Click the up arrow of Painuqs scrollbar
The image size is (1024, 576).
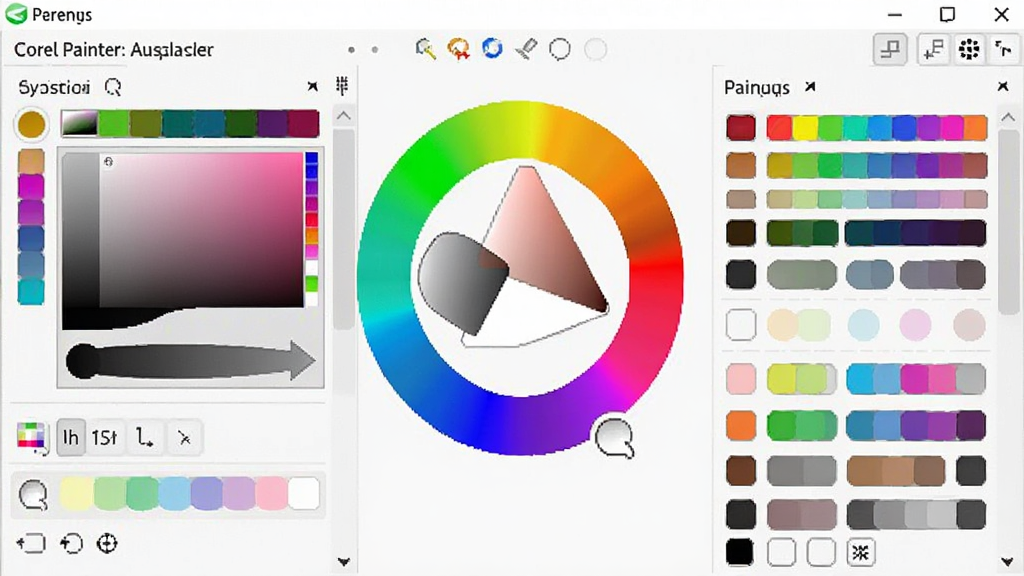pos(1008,118)
